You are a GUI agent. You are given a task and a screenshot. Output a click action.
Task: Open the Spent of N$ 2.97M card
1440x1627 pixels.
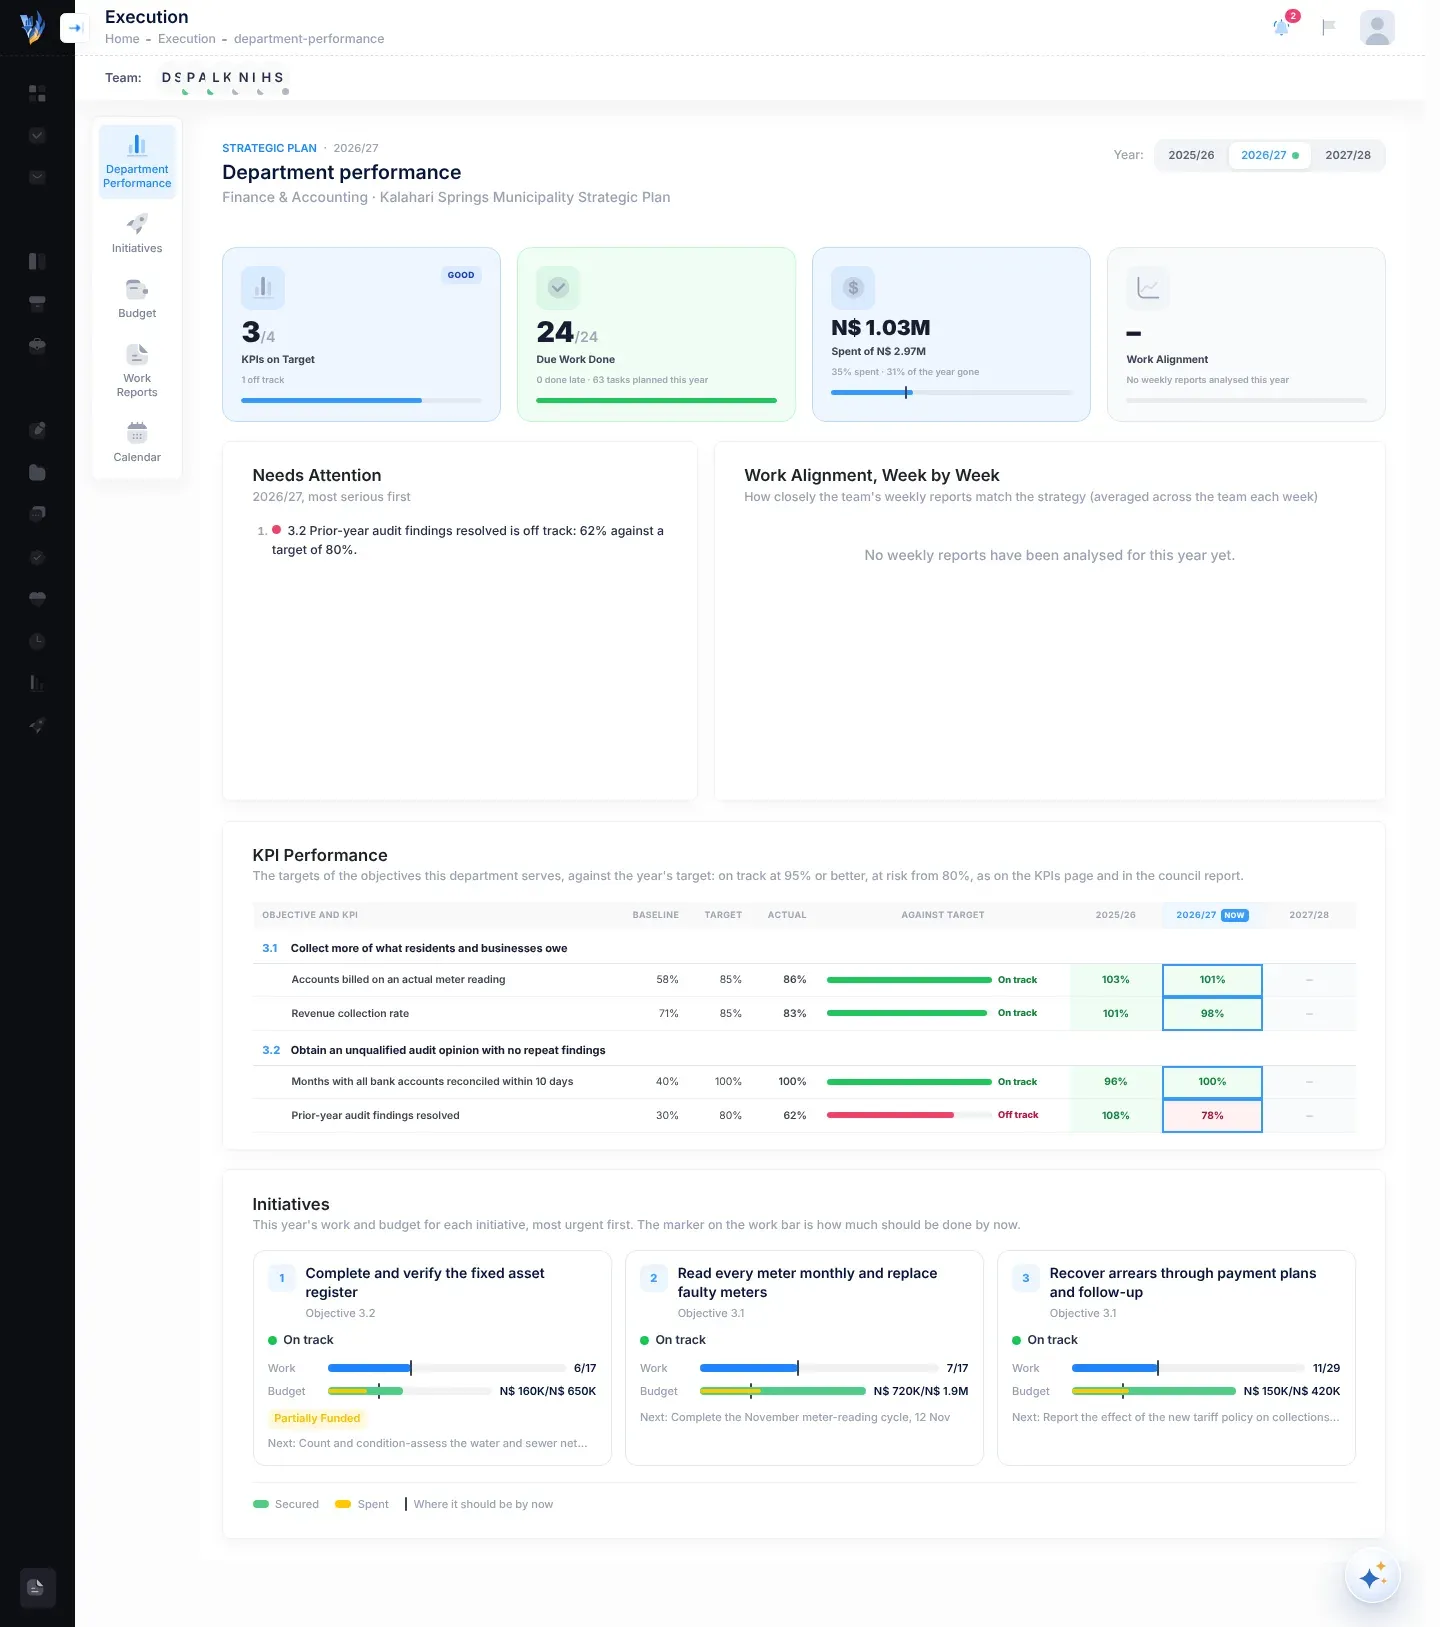[951, 334]
